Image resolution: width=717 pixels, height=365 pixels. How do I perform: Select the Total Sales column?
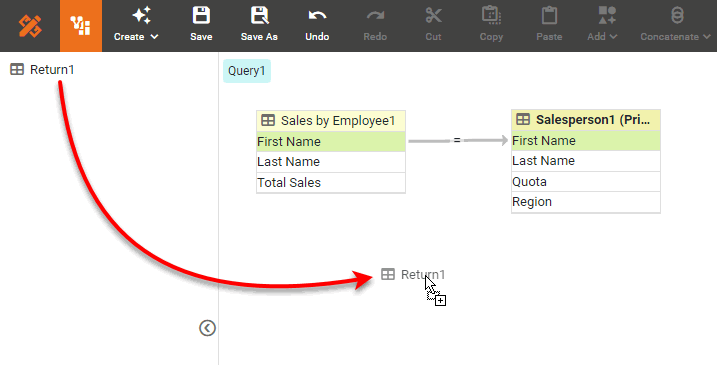pos(331,182)
